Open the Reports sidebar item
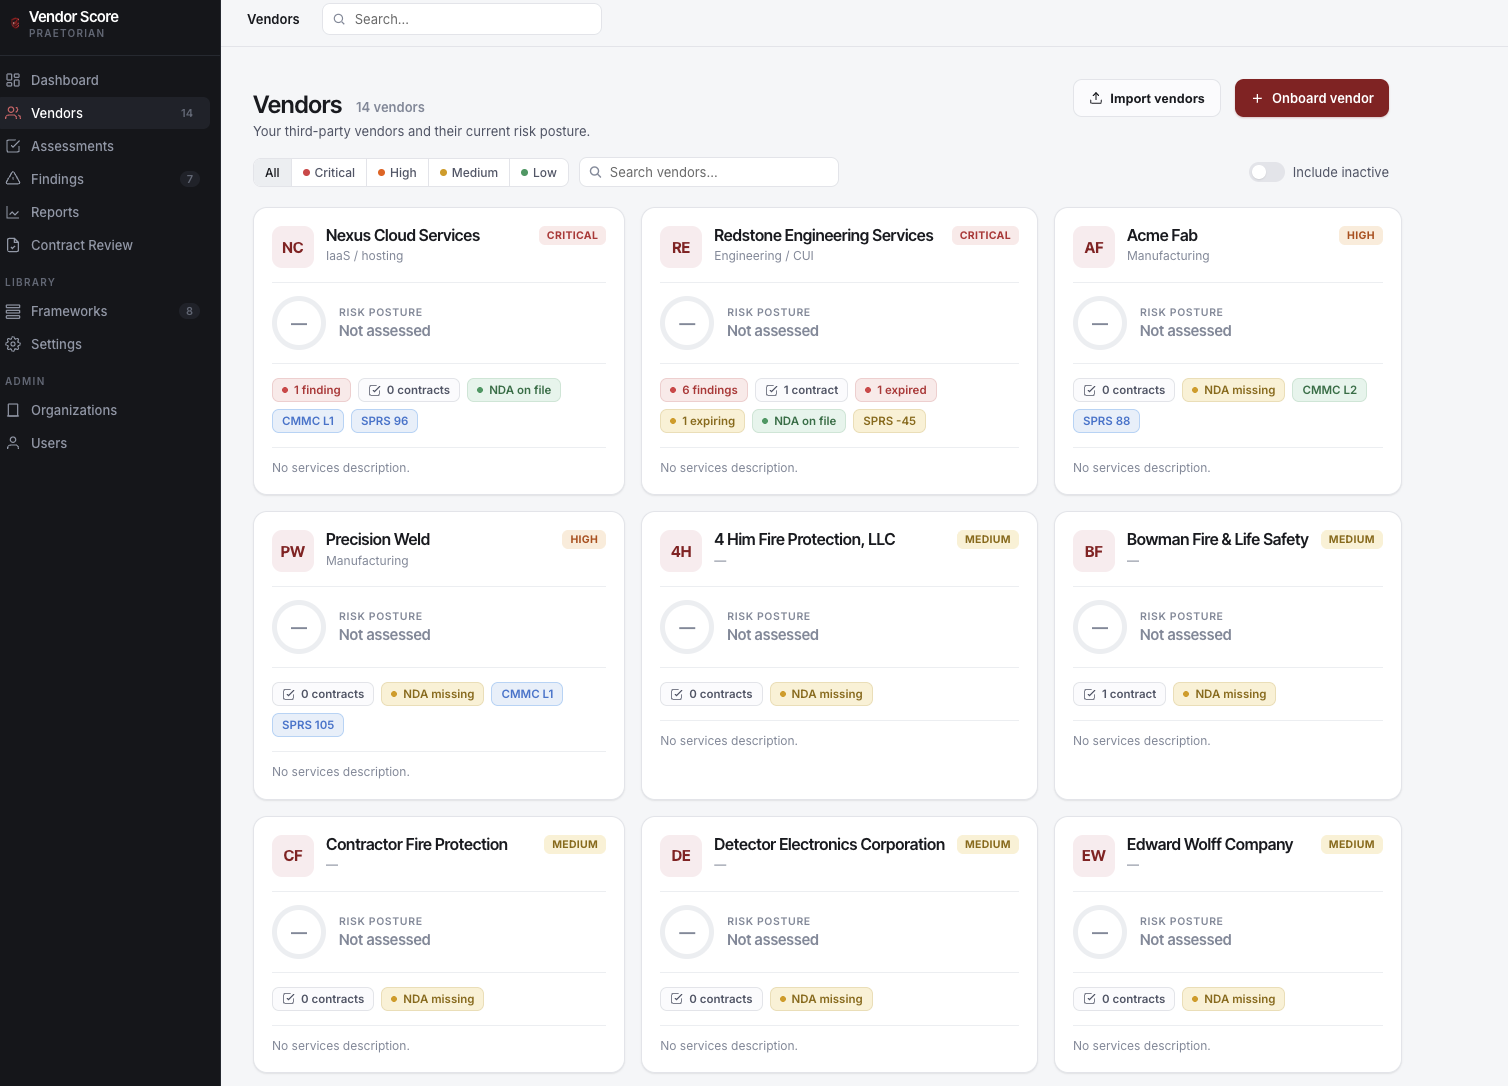Screen dimensions: 1508x1086 pyautogui.click(x=105, y=212)
